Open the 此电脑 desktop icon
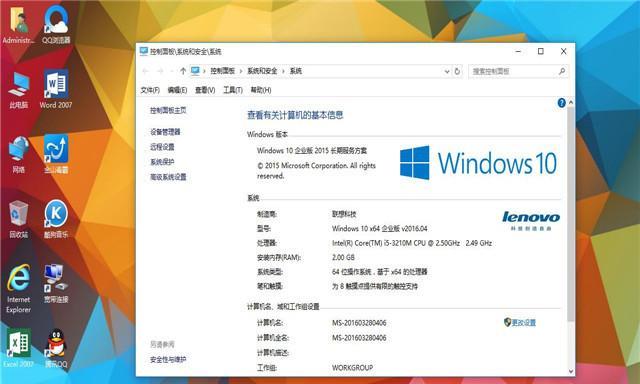 pos(18,90)
